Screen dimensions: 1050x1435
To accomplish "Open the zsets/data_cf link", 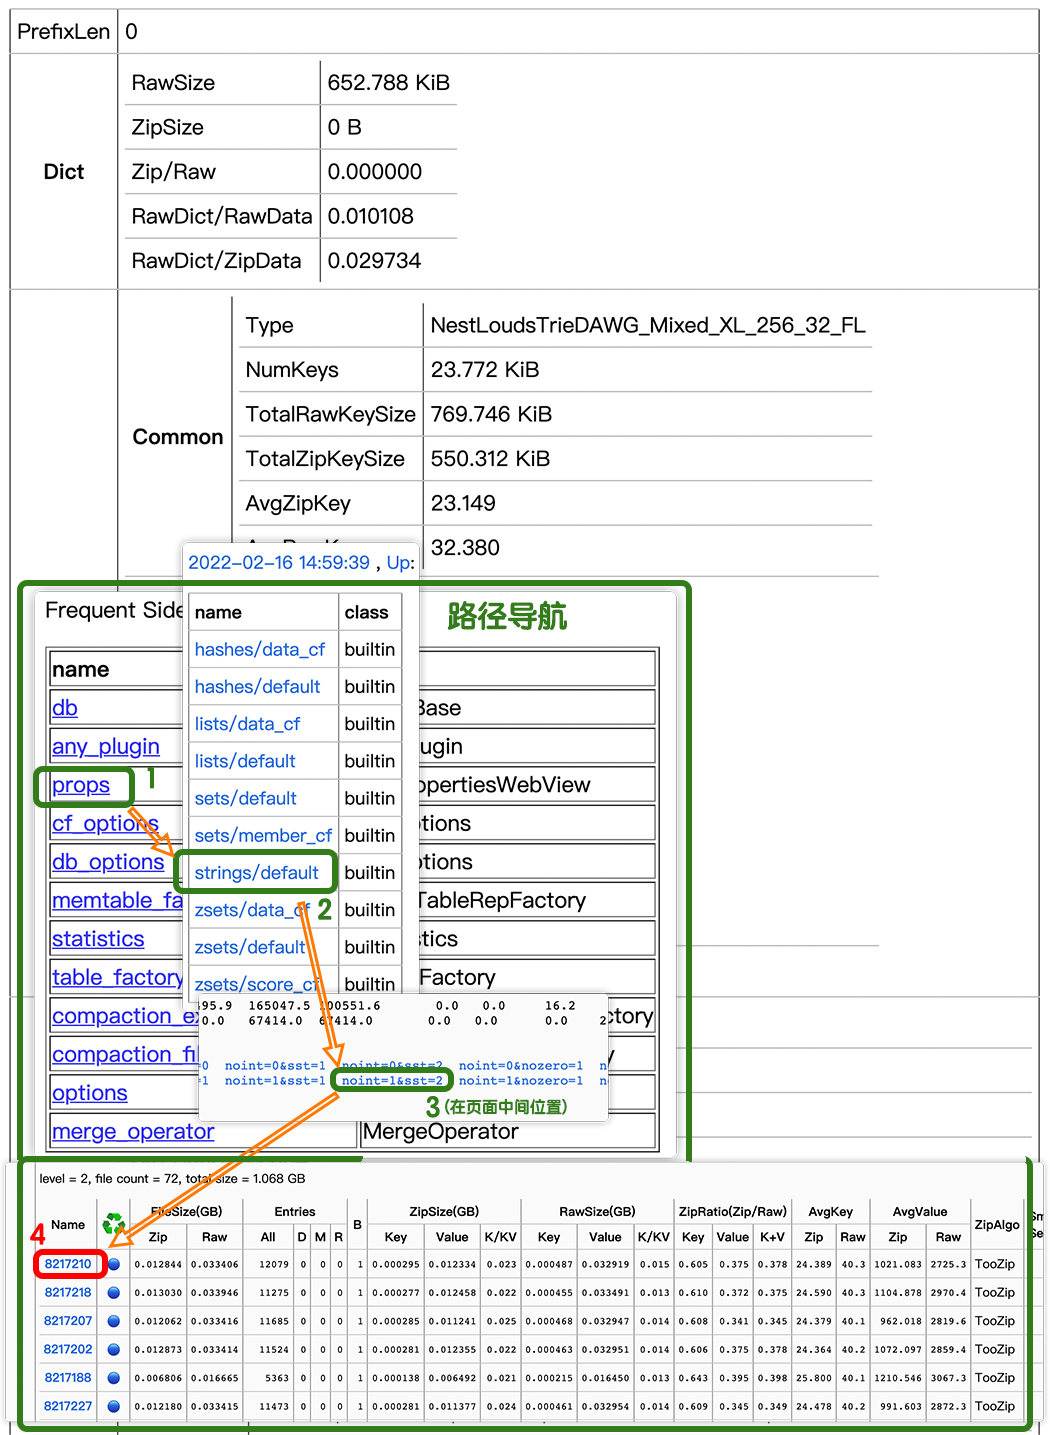I will tap(252, 910).
